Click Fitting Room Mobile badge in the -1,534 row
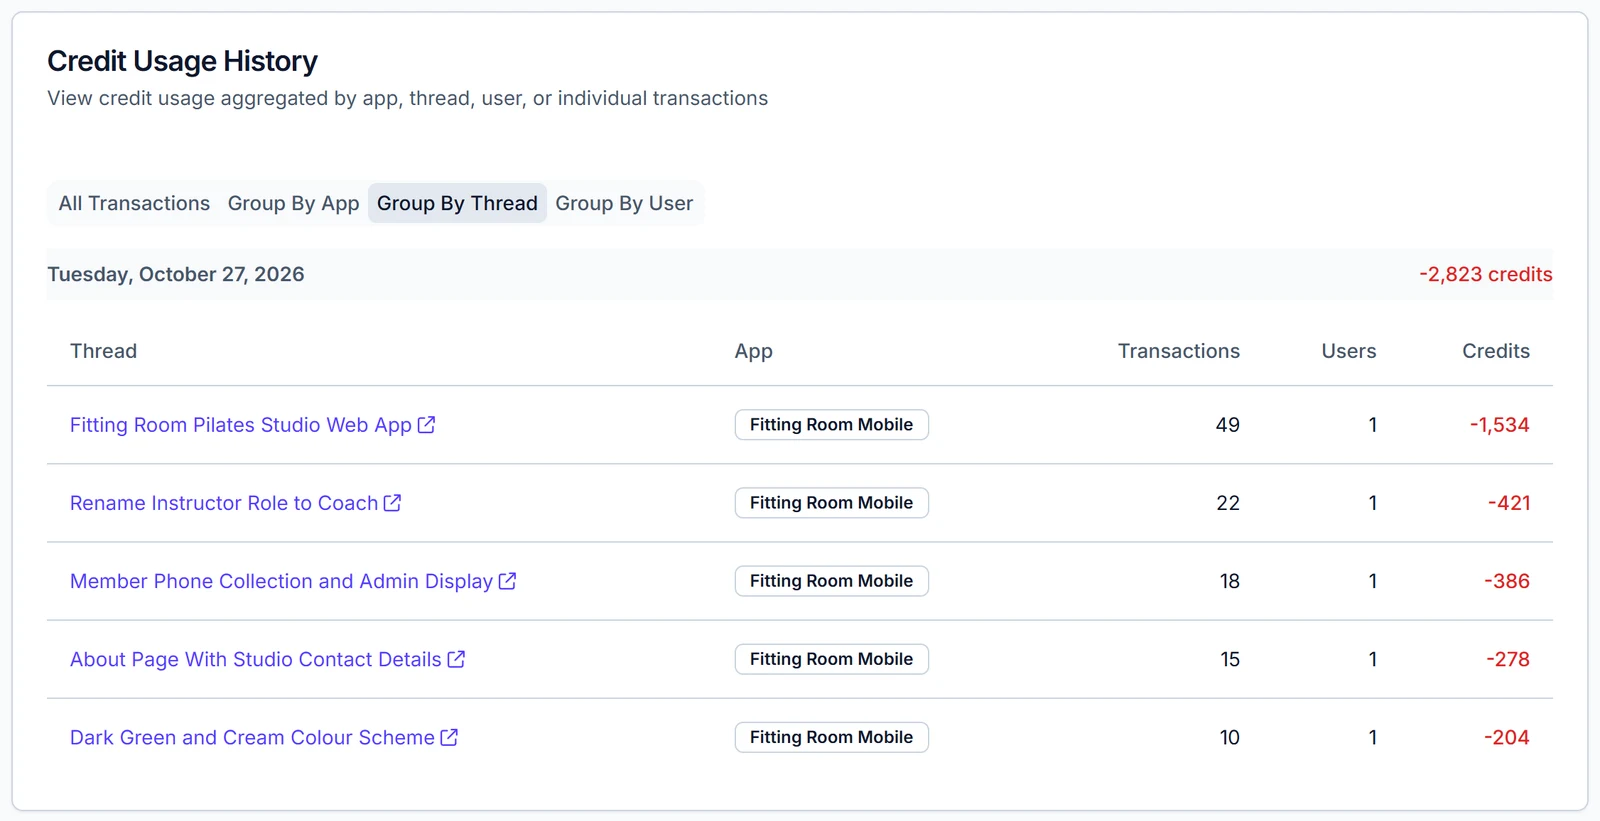Image resolution: width=1600 pixels, height=821 pixels. pos(832,425)
